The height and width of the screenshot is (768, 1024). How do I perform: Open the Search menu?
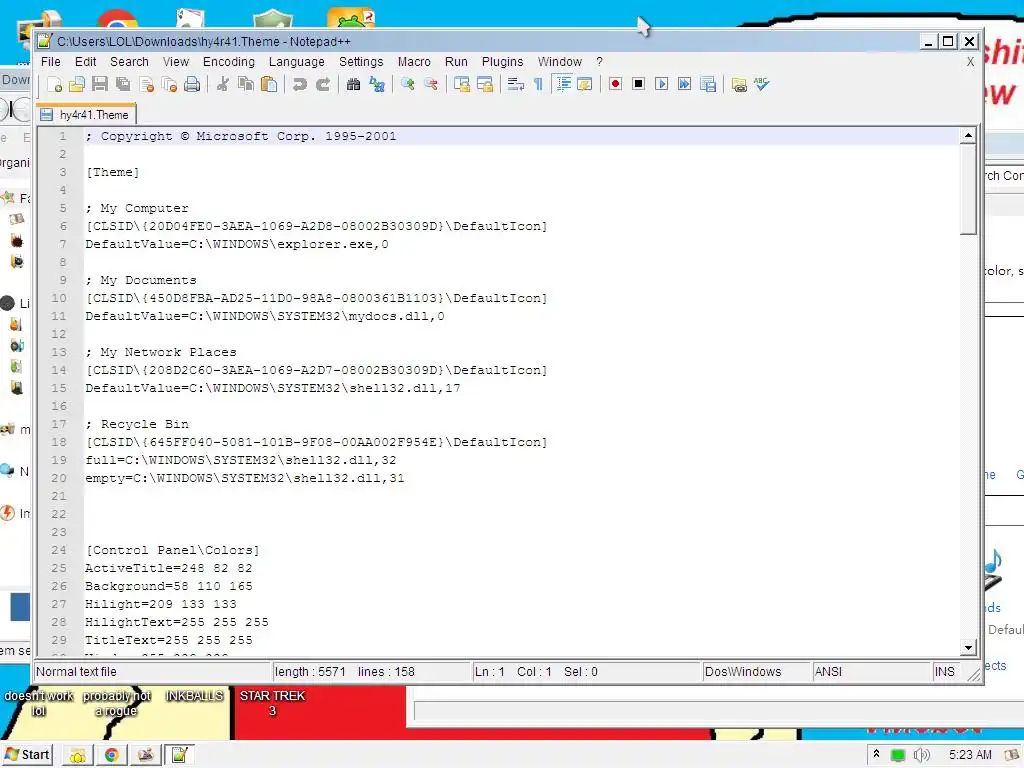(129, 61)
